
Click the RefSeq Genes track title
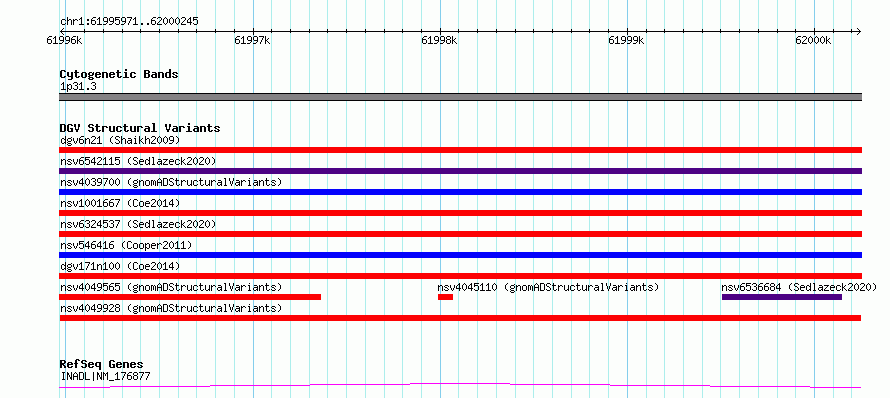point(102,364)
